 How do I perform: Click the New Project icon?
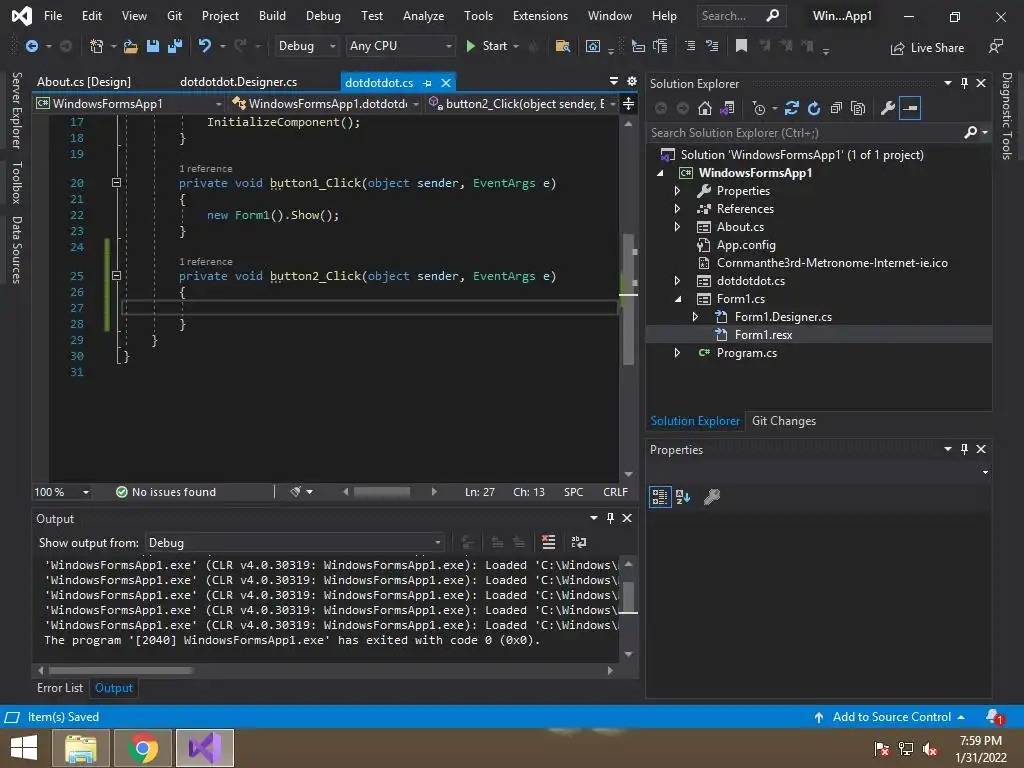[x=97, y=46]
